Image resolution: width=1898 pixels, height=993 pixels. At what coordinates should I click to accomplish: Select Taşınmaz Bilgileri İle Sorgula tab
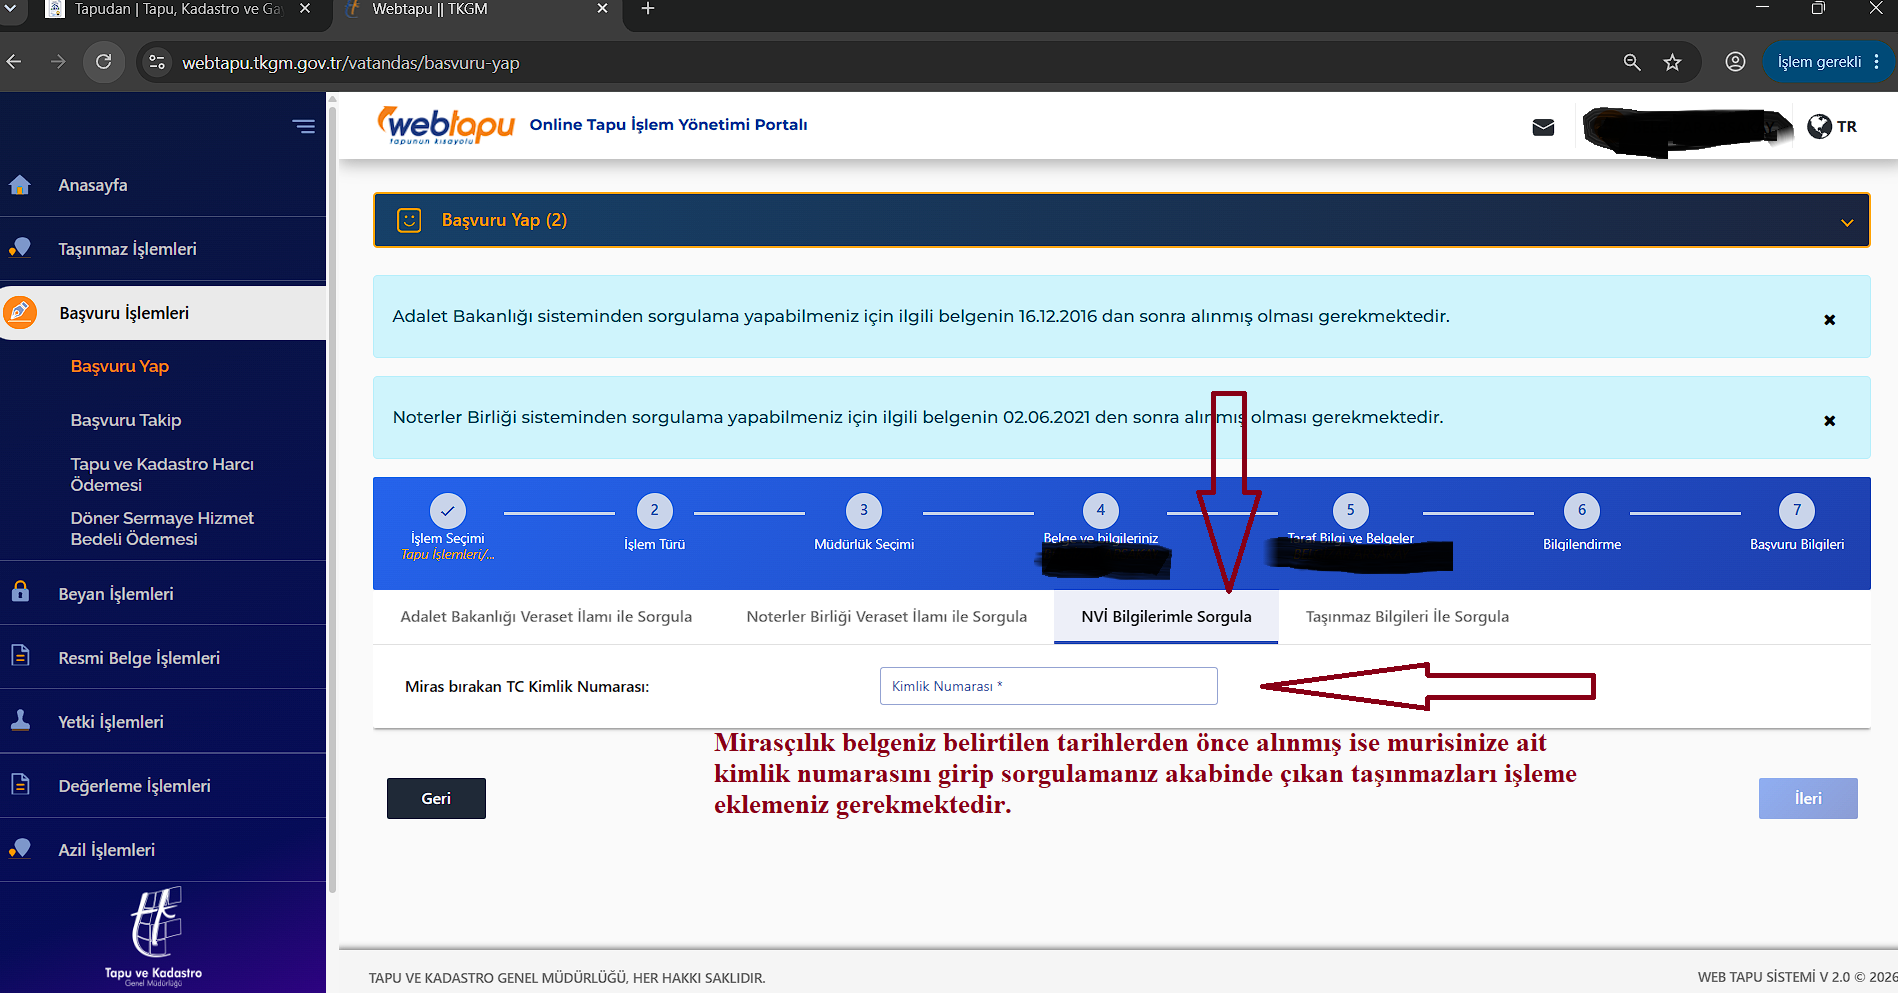1407,617
